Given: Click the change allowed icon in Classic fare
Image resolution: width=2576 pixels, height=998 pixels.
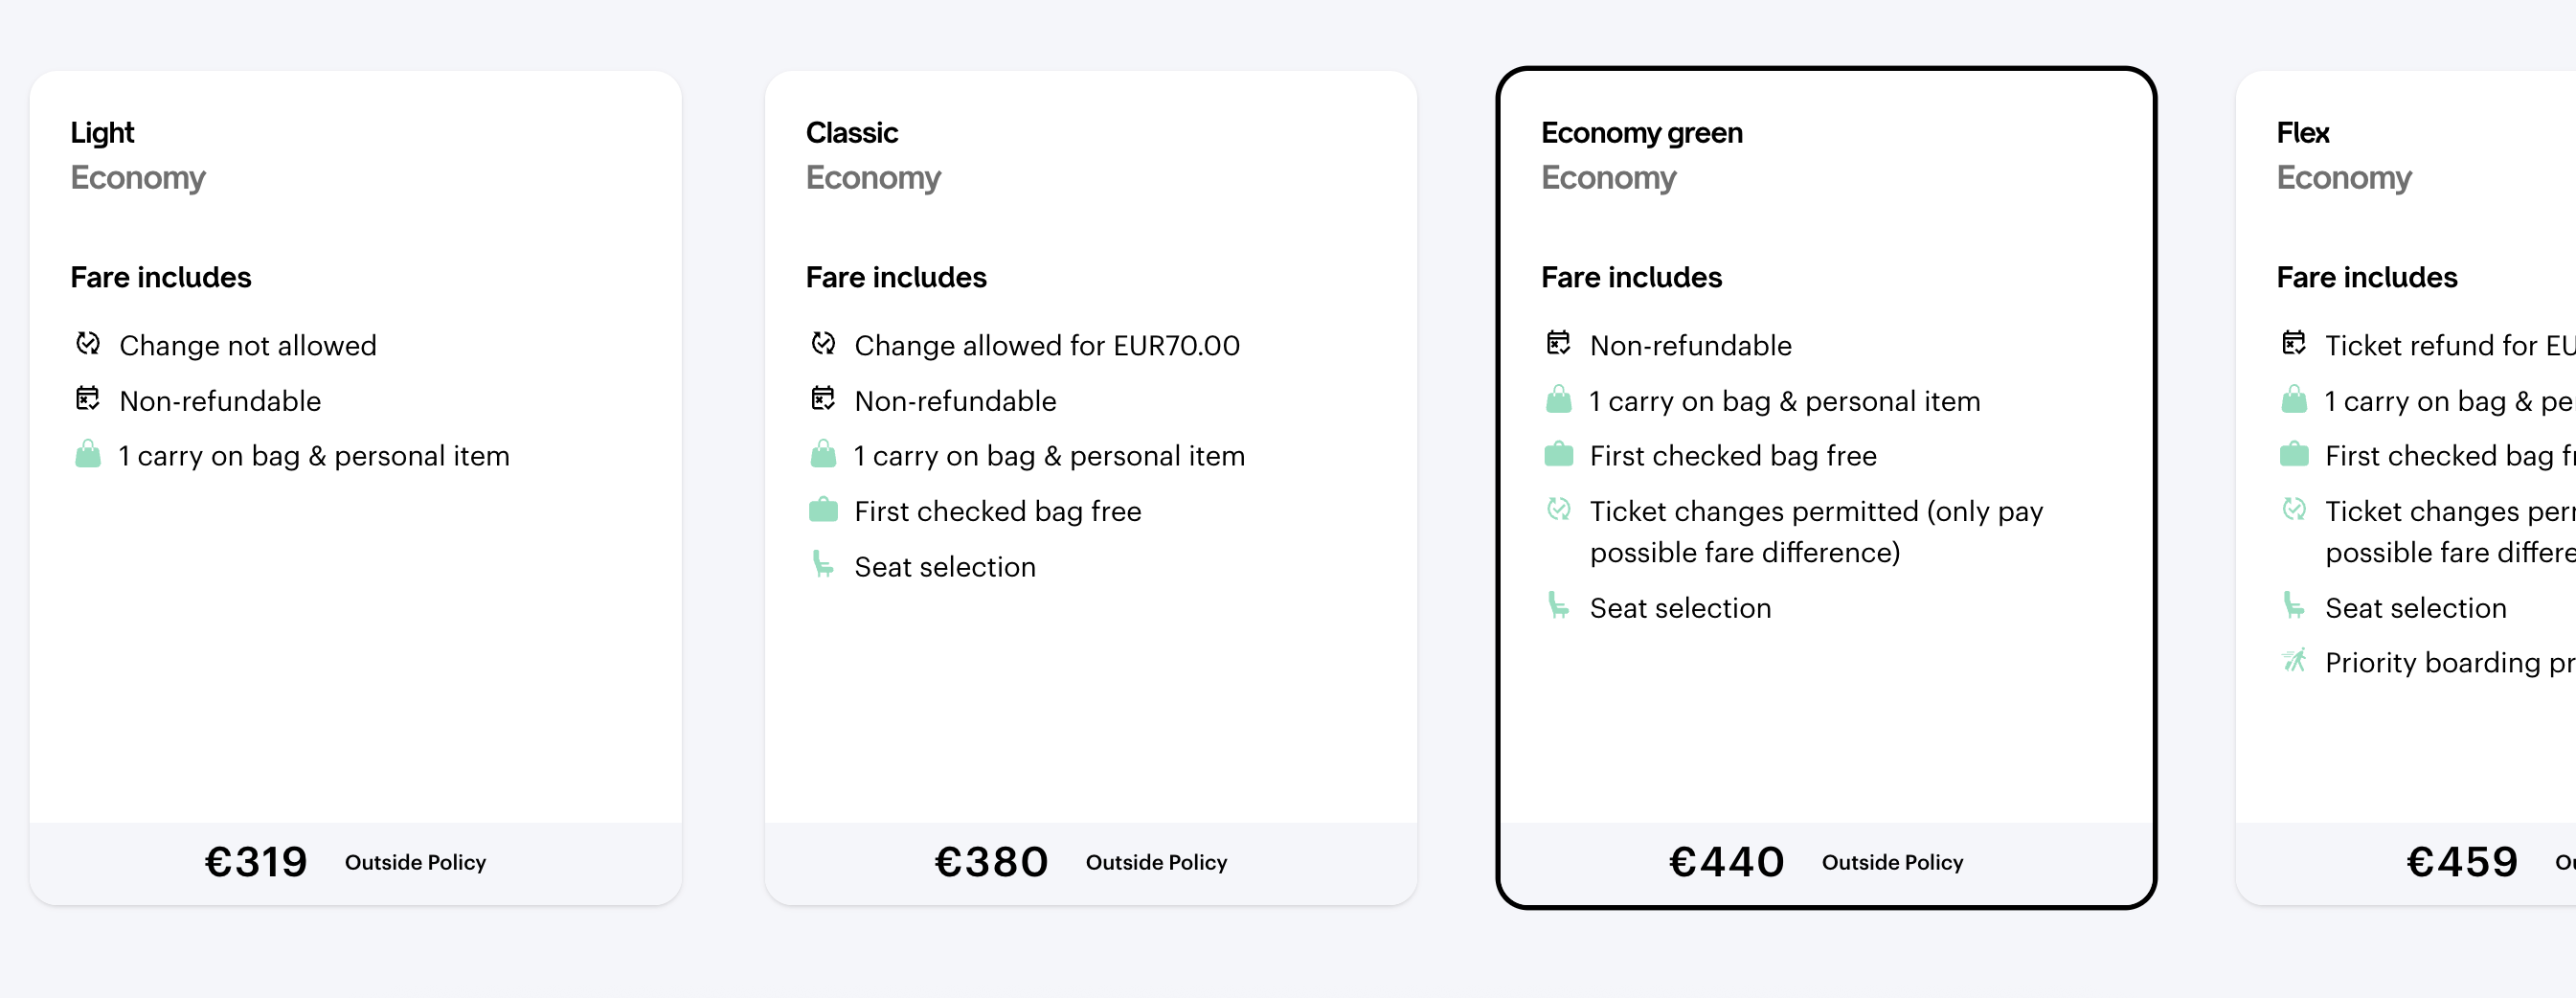Looking at the screenshot, I should click(823, 344).
